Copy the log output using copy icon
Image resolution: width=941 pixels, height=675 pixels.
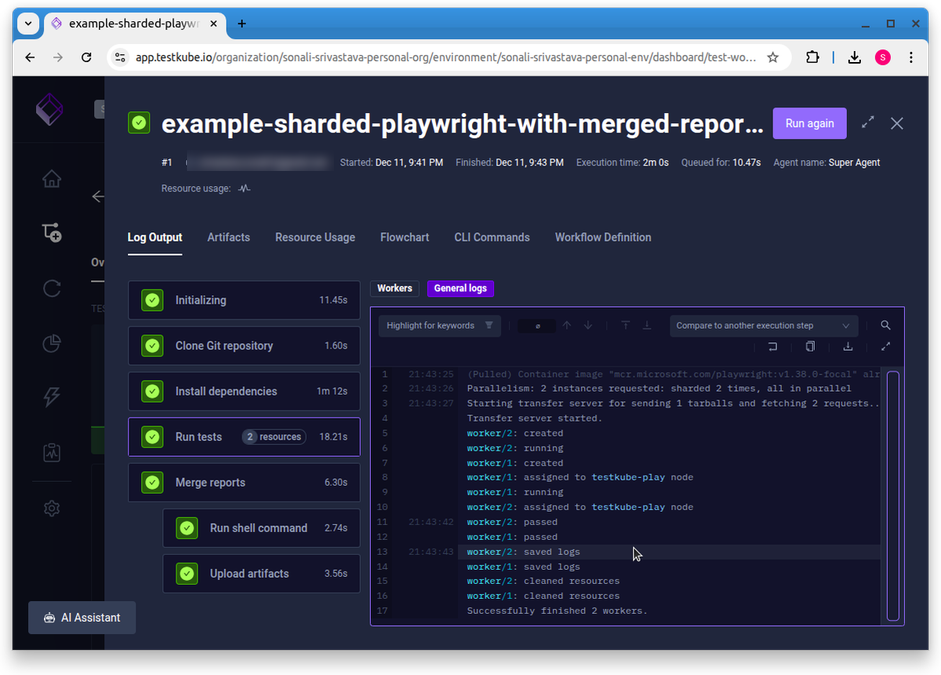pyautogui.click(x=810, y=347)
